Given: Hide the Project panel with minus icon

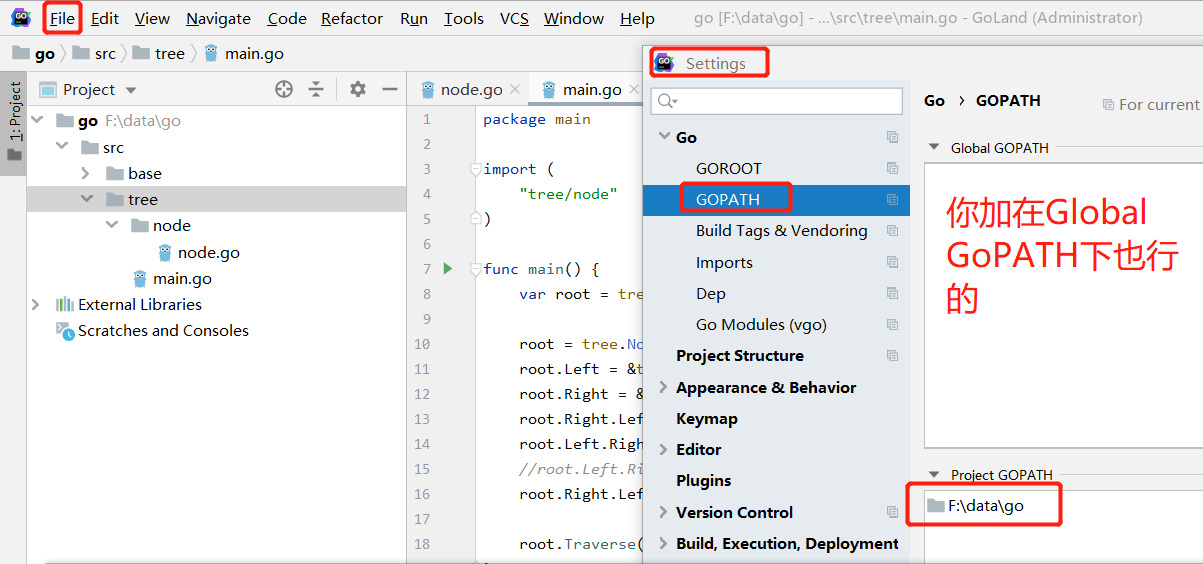Looking at the screenshot, I should tap(390, 89).
